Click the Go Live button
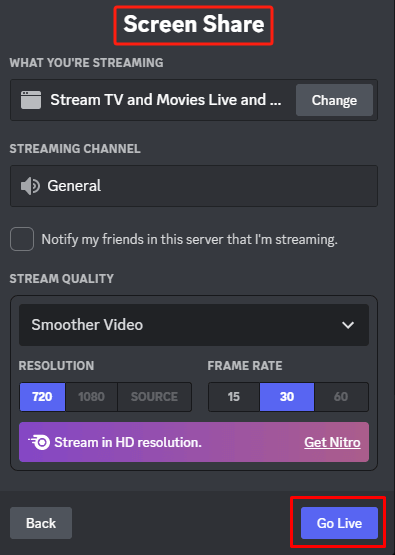The height and width of the screenshot is (555, 395). (339, 523)
